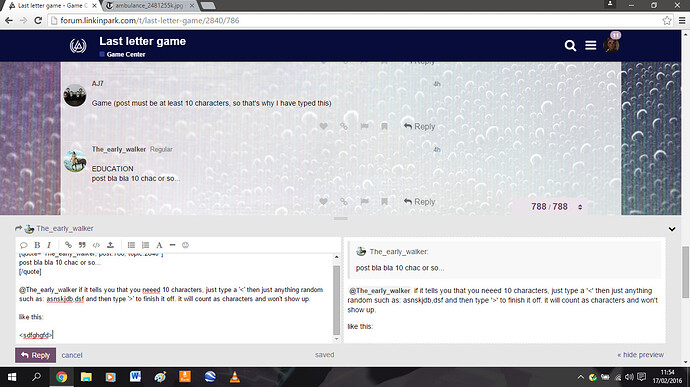Add a bulleted list in the editor

coord(131,245)
